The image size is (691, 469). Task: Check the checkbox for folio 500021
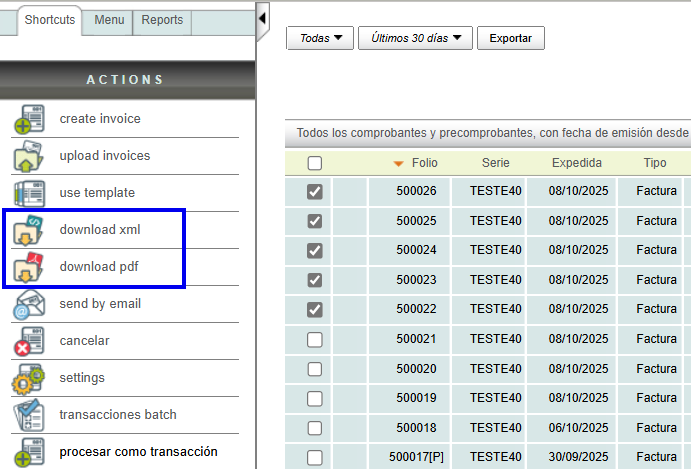pos(315,340)
